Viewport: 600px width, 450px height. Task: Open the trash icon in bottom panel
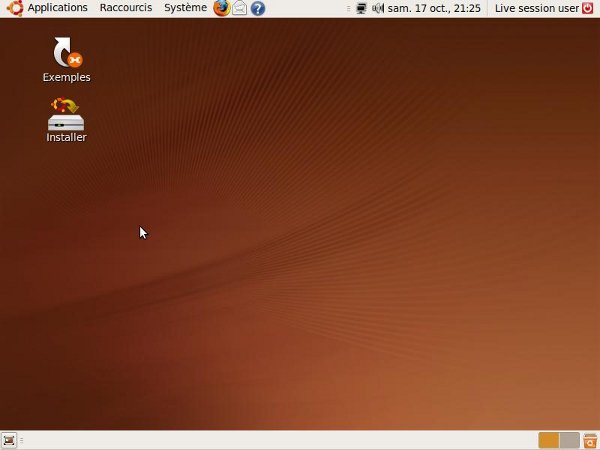coord(590,440)
